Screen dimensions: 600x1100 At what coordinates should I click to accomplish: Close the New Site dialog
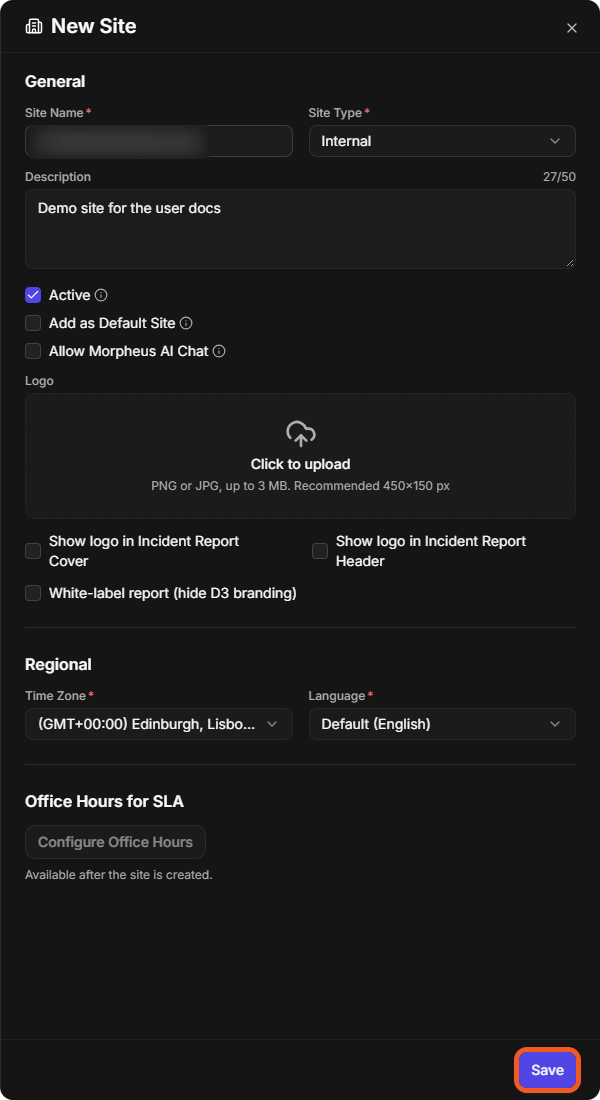pyautogui.click(x=572, y=28)
